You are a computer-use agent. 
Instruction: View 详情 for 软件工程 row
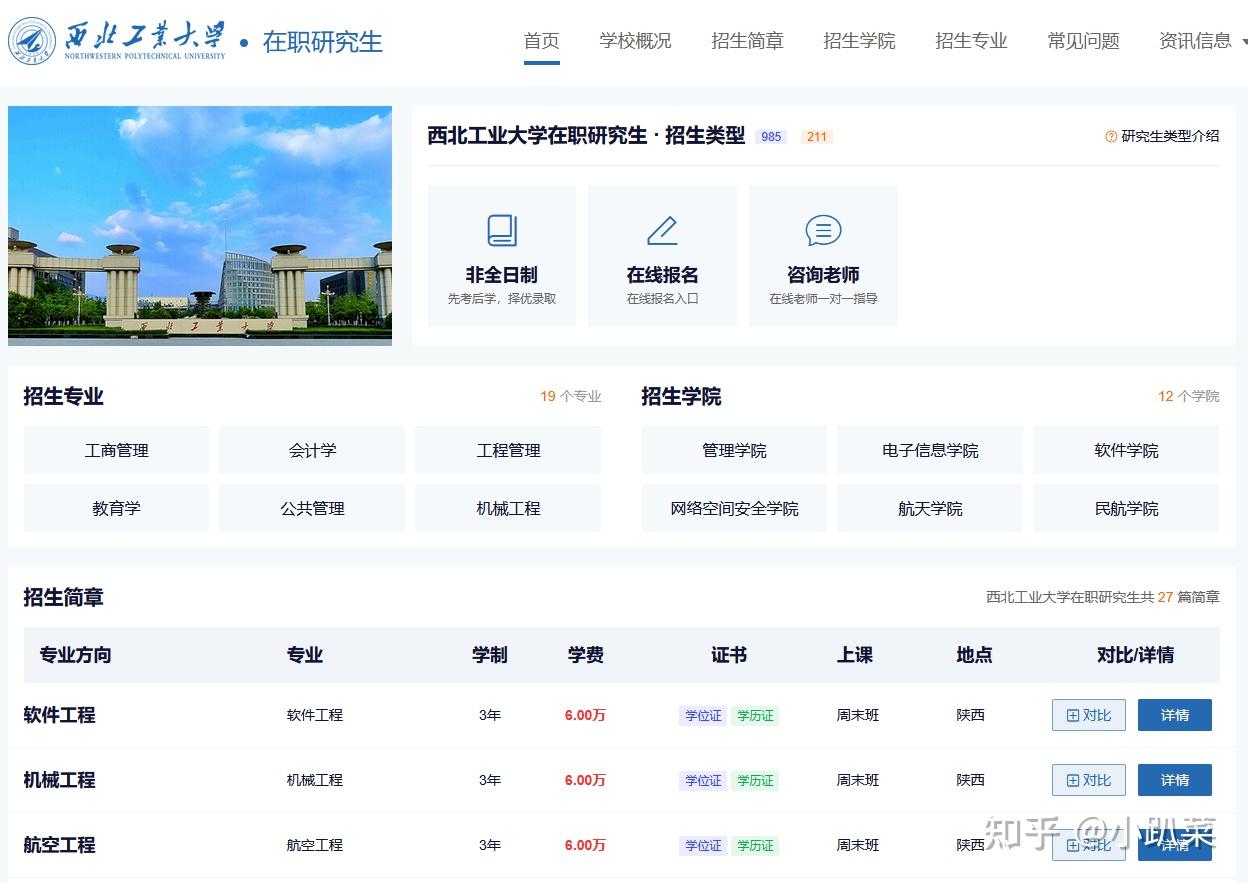click(x=1175, y=715)
